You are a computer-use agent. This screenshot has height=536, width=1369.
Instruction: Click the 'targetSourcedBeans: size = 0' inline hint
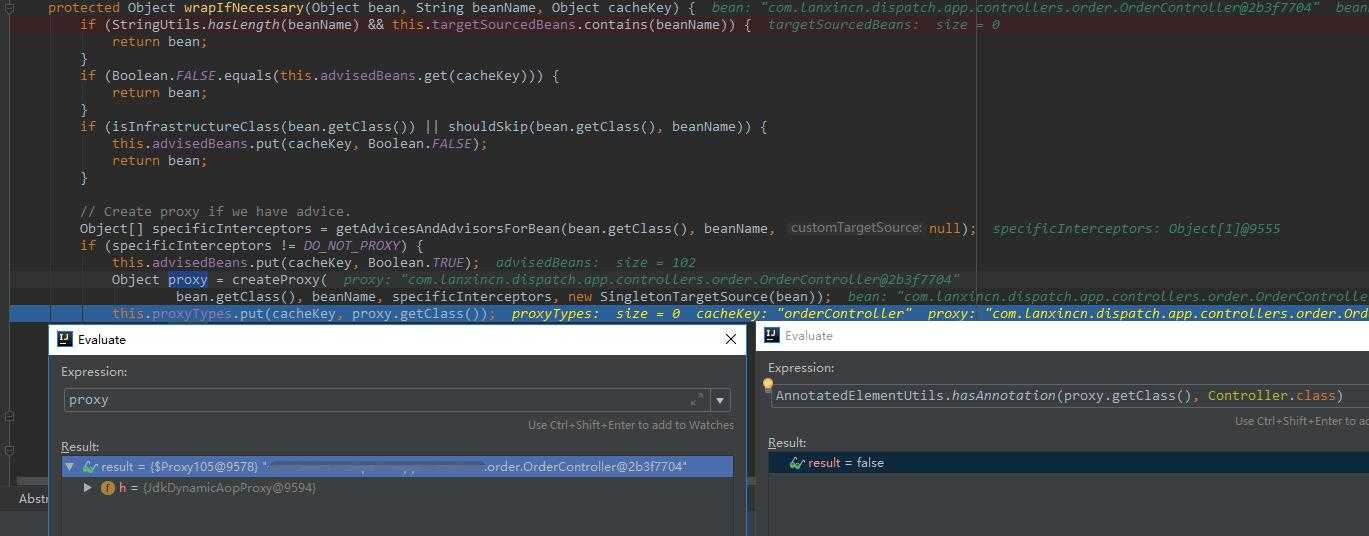[x=883, y=25]
